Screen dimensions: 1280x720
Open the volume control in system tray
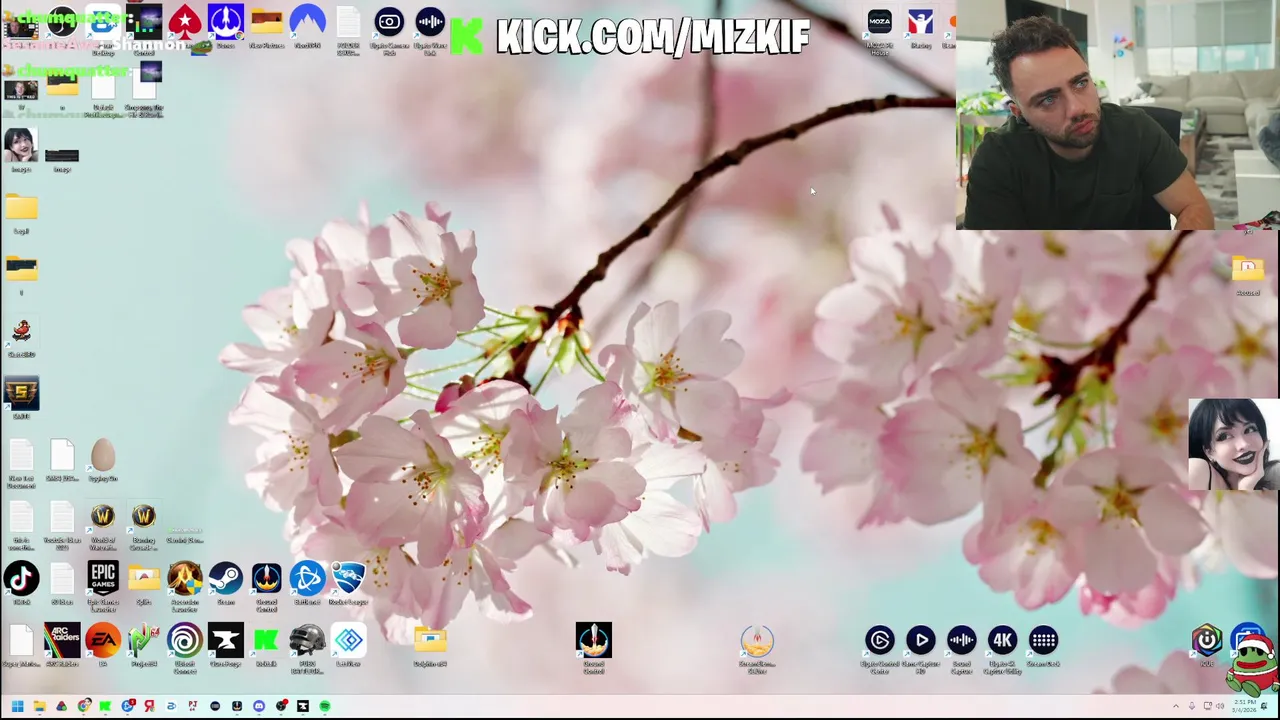(x=1219, y=706)
